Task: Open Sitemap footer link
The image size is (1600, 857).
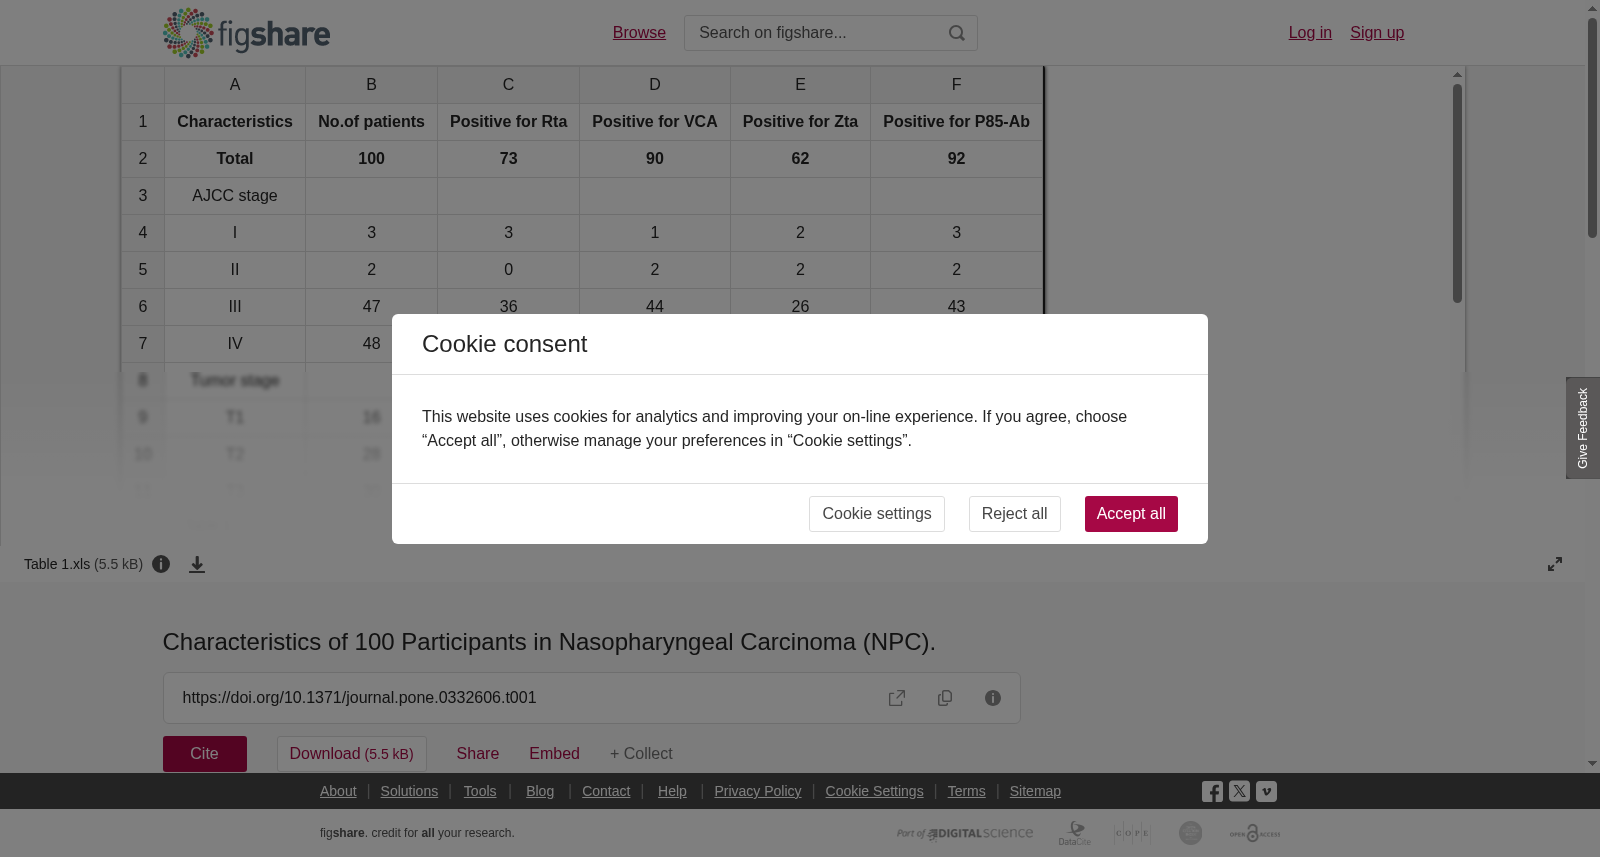Action: coord(1035,791)
